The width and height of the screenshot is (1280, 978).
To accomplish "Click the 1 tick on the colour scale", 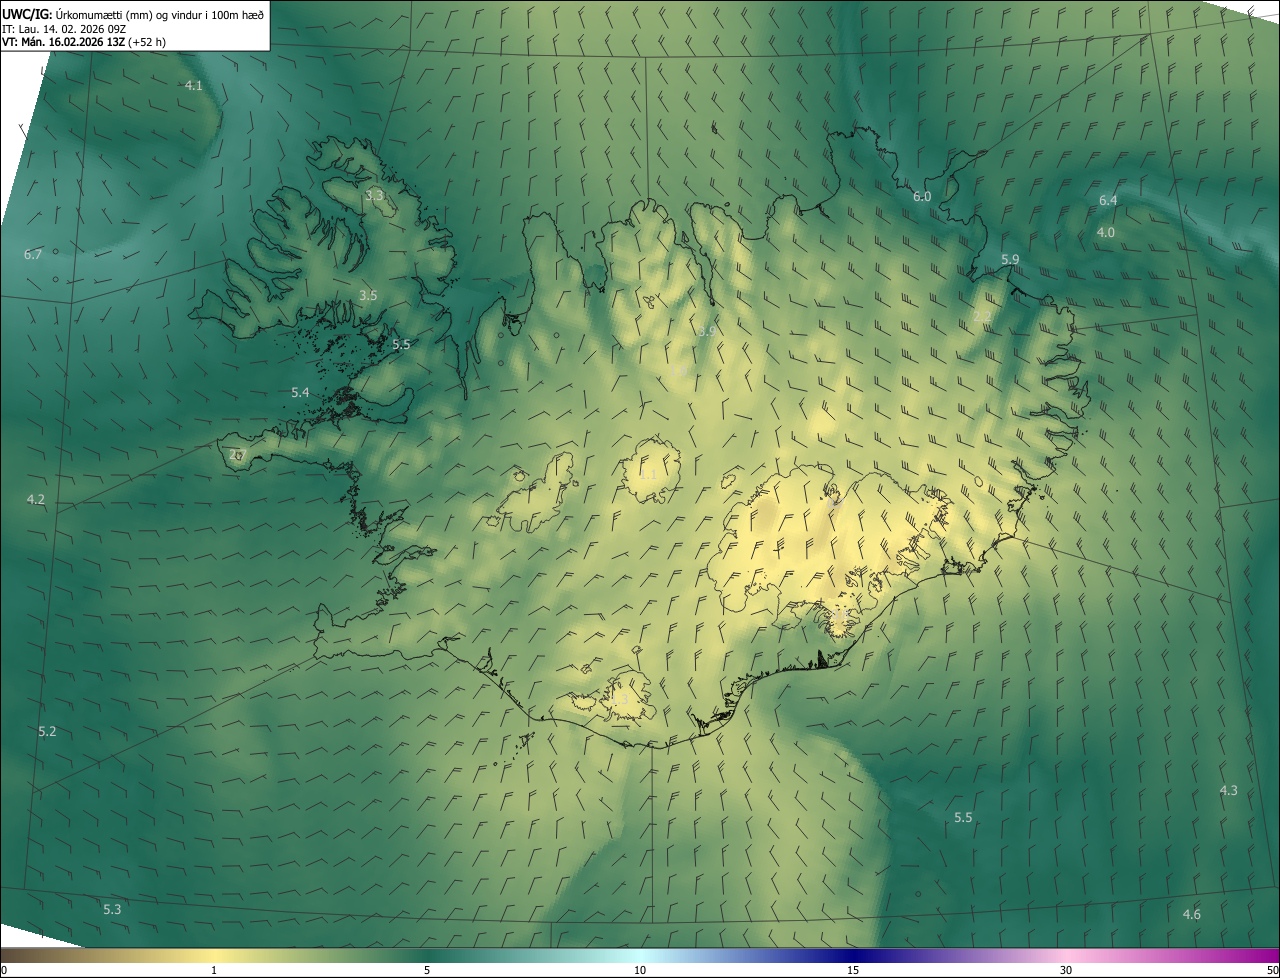I will [214, 971].
